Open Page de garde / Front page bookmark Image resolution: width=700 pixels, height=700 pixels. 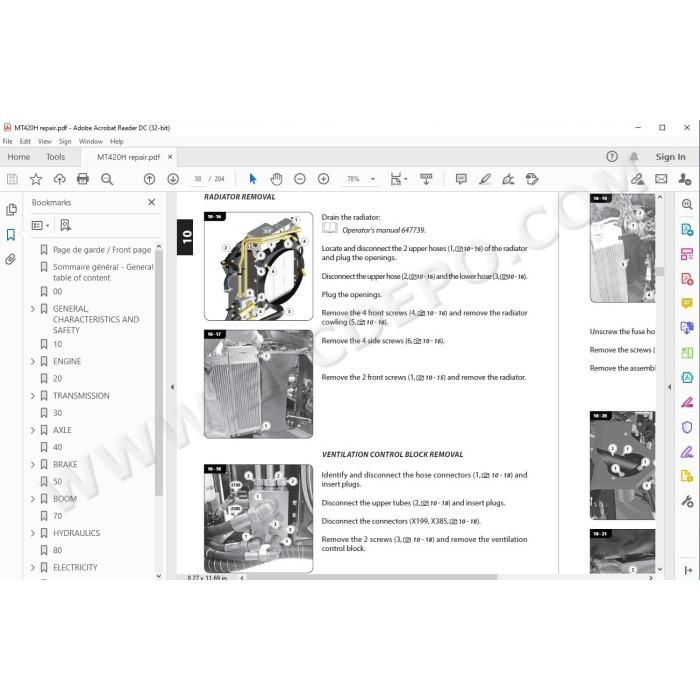tap(102, 250)
